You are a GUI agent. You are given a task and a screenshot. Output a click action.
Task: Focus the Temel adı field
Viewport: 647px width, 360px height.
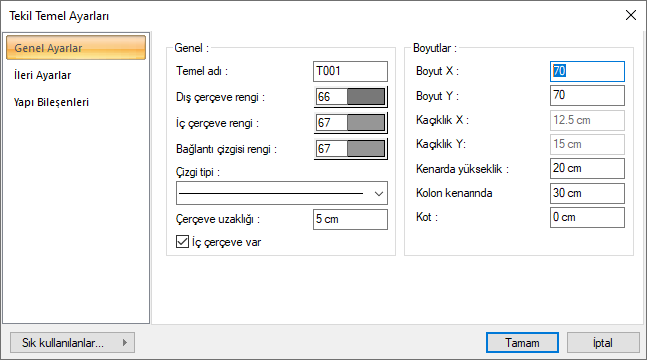point(350,71)
